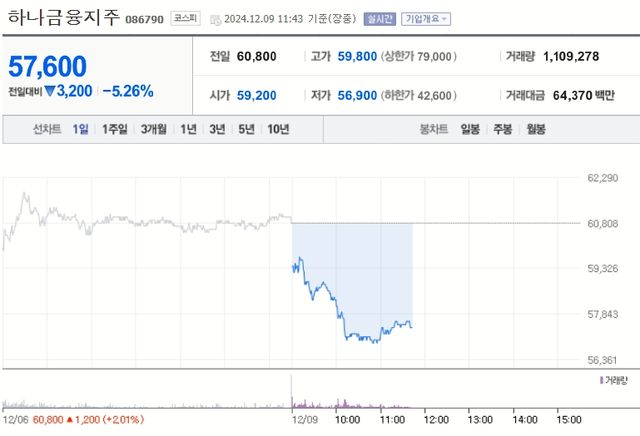Select the 1년 chart range
Image resolution: width=640 pixels, height=436 pixels.
(x=188, y=129)
